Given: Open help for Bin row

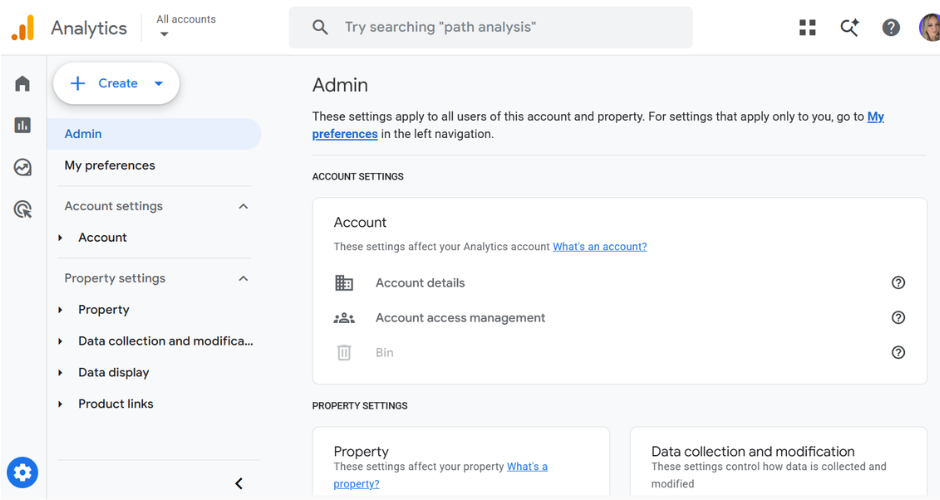Looking at the screenshot, I should 898,353.
